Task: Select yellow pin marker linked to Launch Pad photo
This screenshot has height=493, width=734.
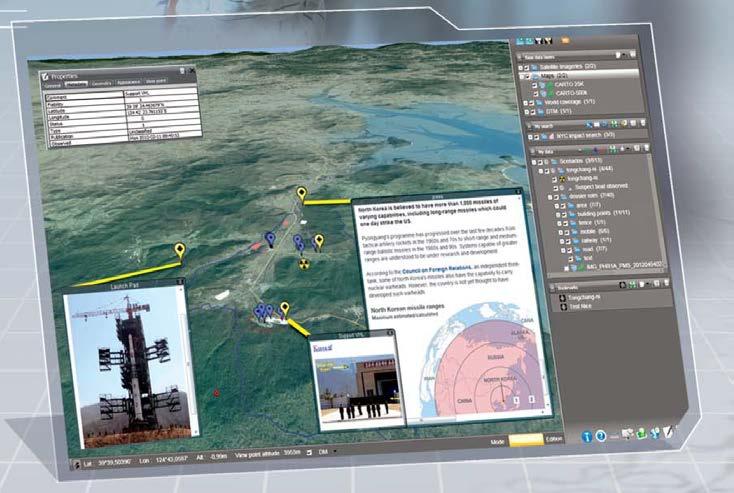Action: [x=180, y=250]
